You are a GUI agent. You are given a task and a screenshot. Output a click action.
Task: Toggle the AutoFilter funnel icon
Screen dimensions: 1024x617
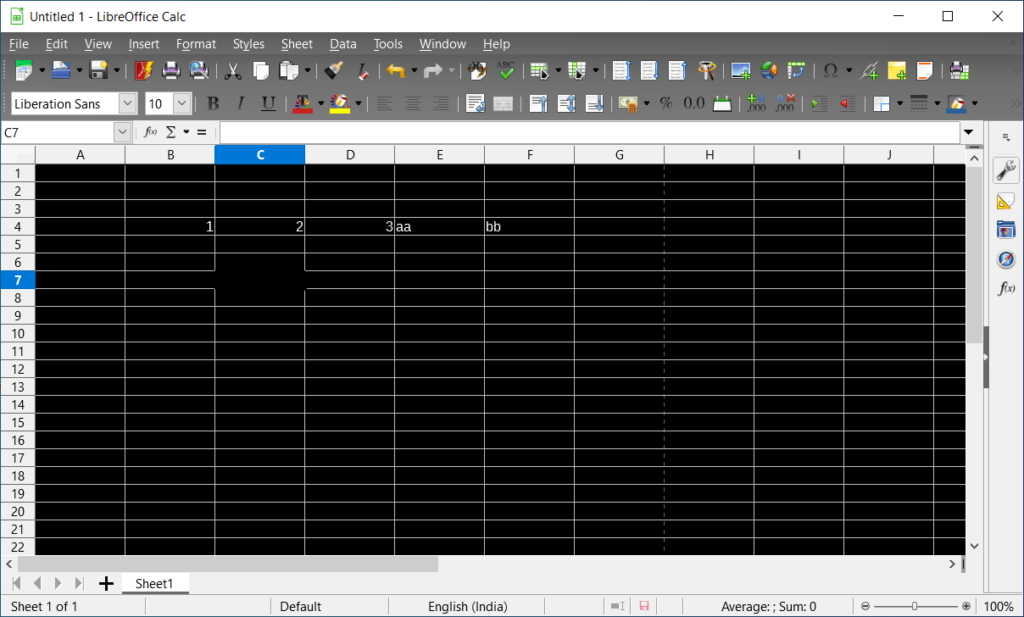(x=706, y=71)
